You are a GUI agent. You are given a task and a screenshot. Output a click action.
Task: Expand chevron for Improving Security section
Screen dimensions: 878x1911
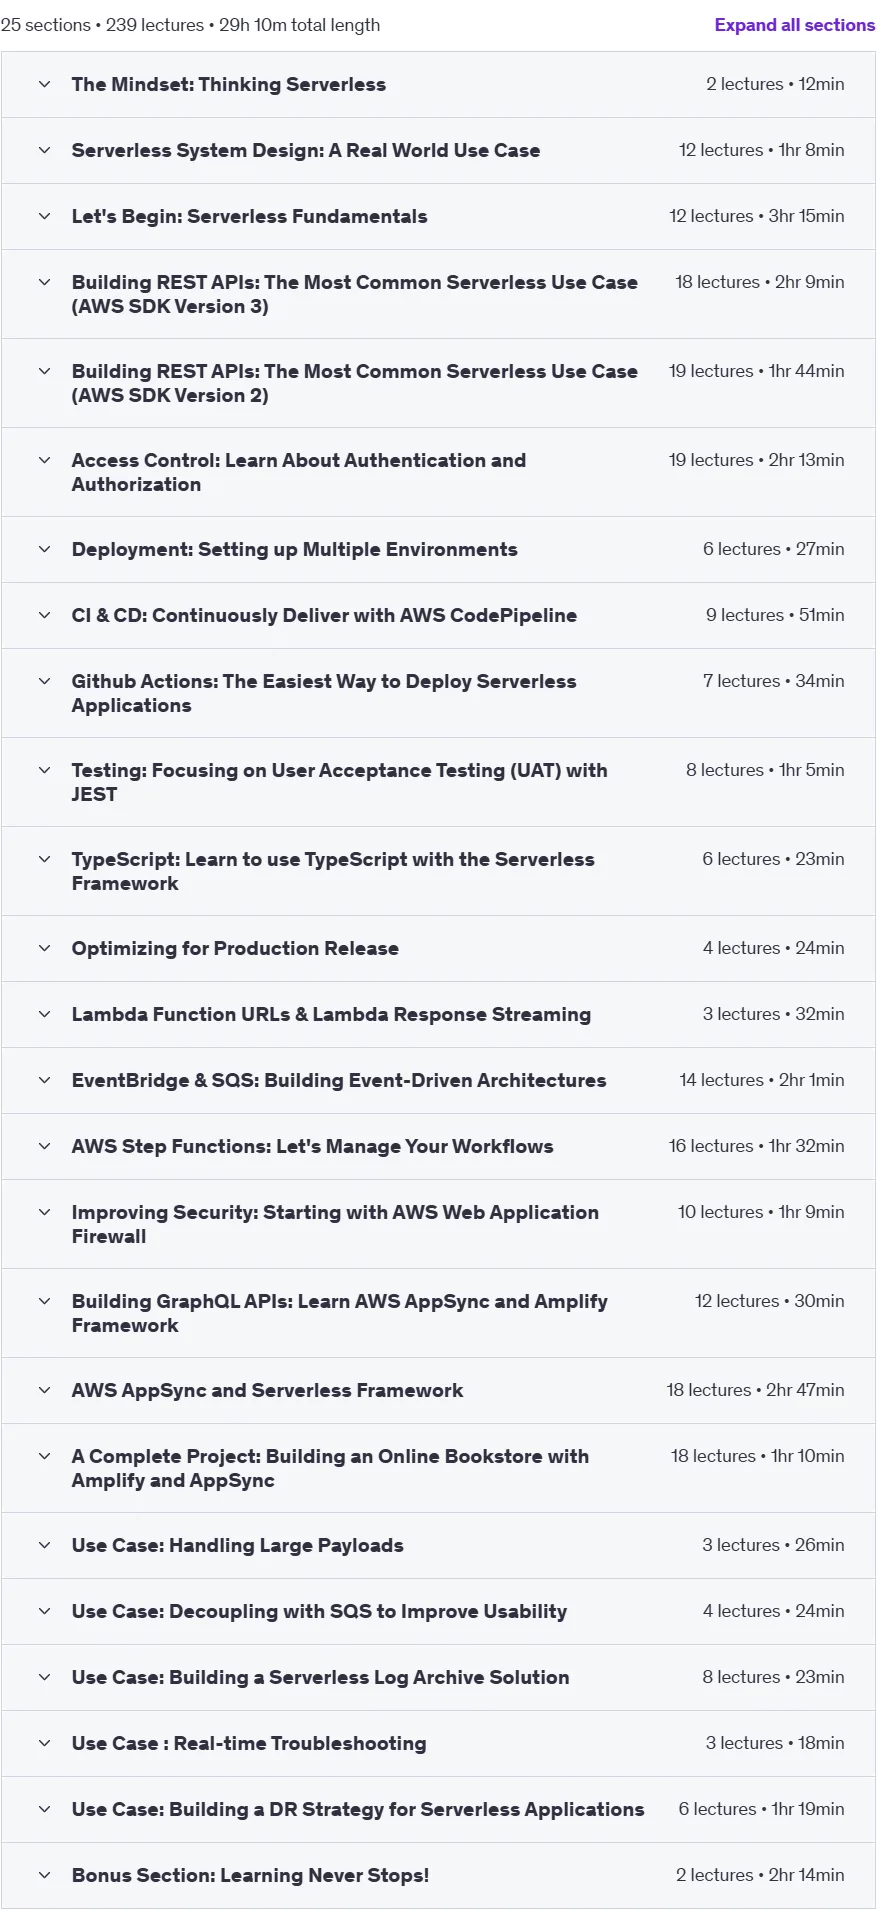(44, 1212)
